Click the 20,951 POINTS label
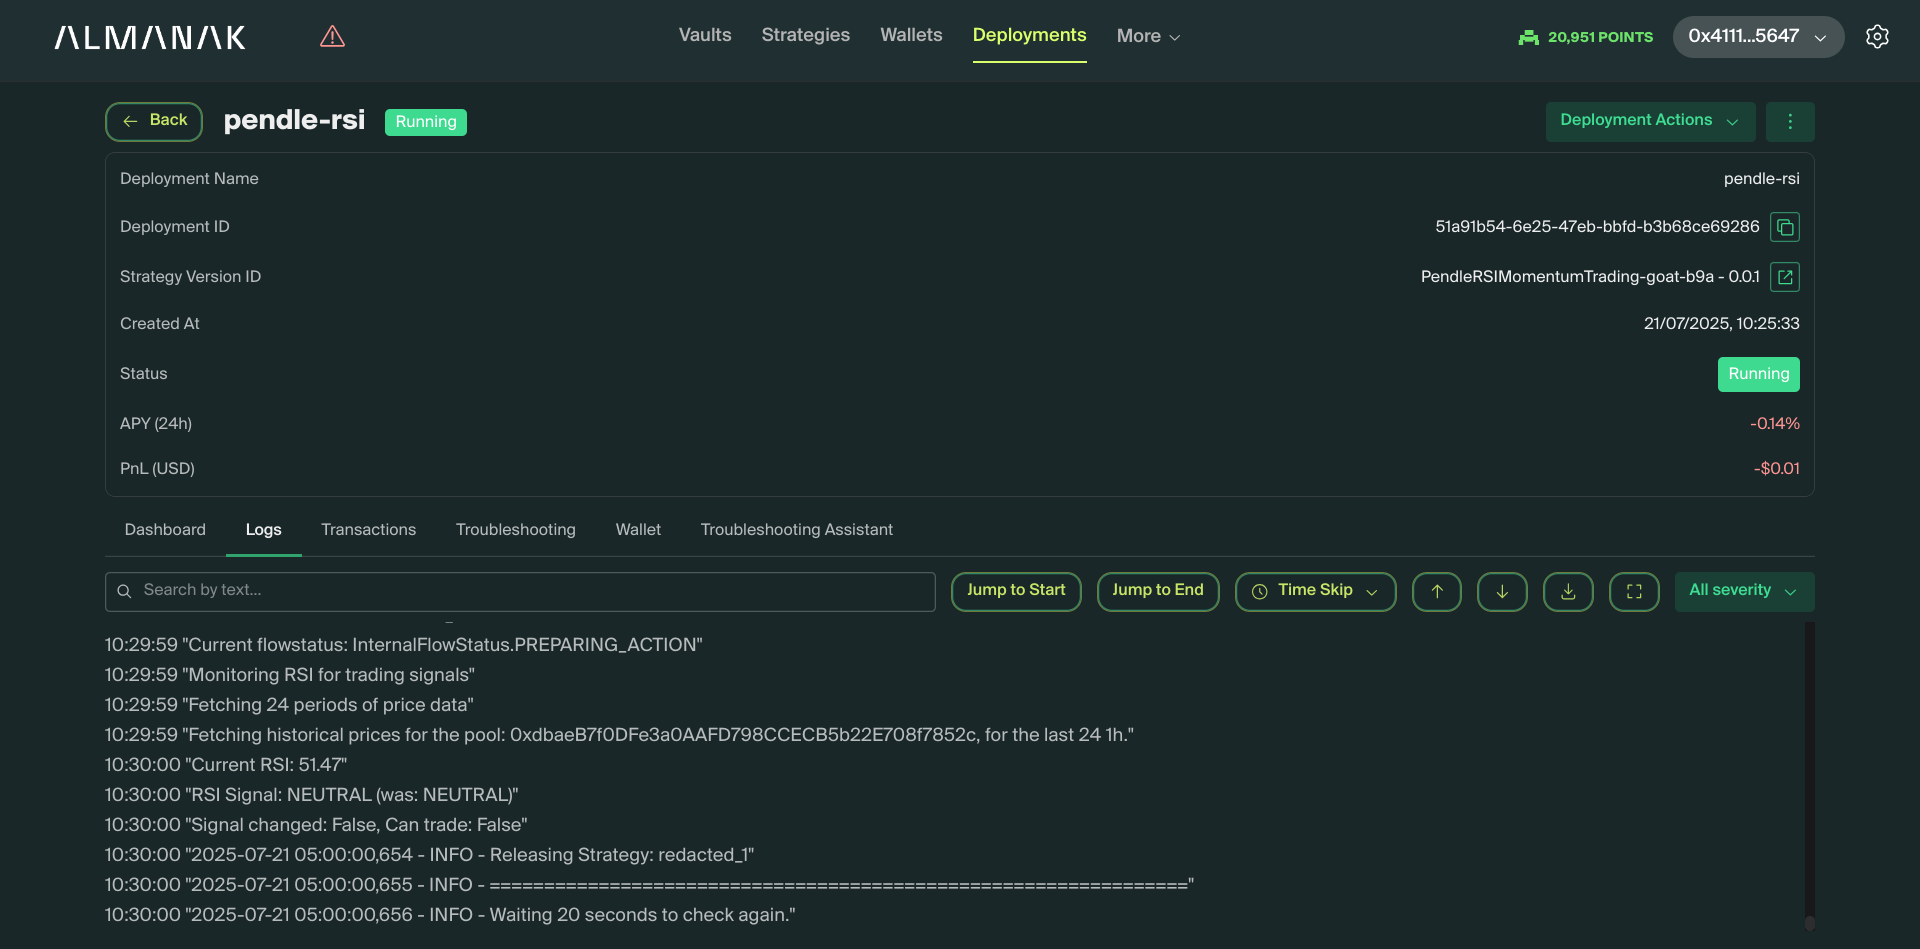 pyautogui.click(x=1600, y=37)
